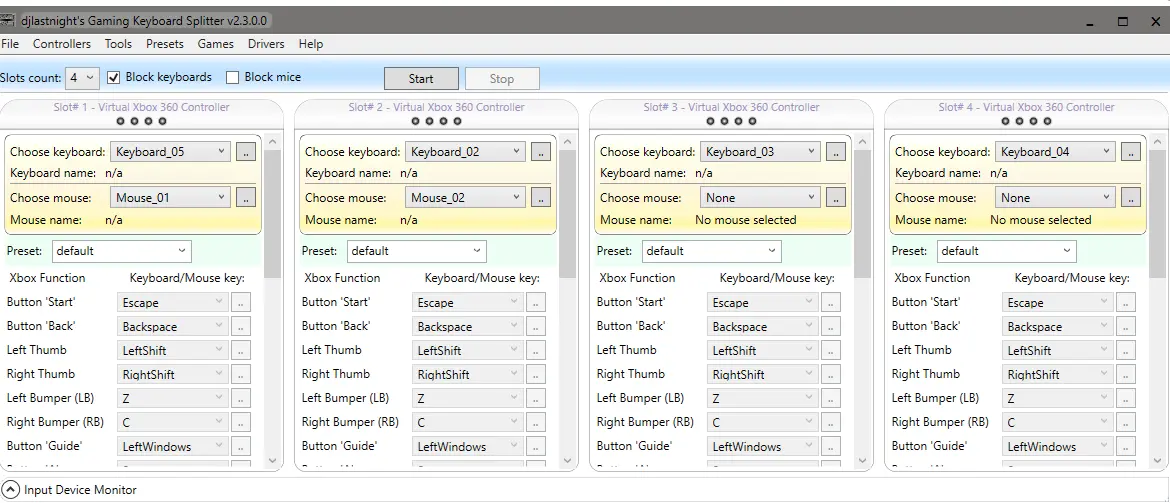Open Slot 3 Choose keyboard dropdown Keyboard_03
The width and height of the screenshot is (1170, 503).
pos(760,151)
